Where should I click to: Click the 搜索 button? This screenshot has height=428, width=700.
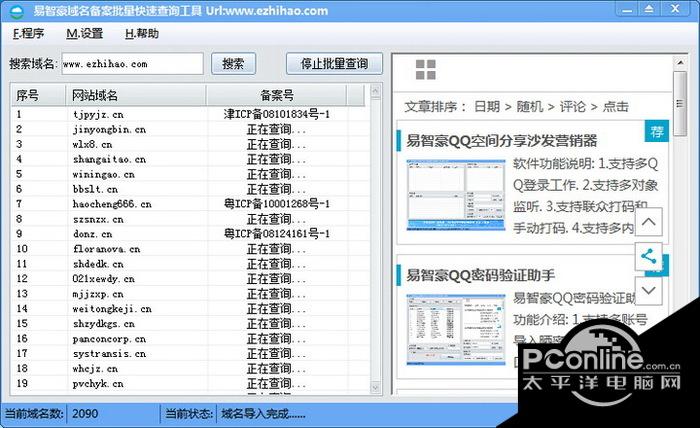233,64
